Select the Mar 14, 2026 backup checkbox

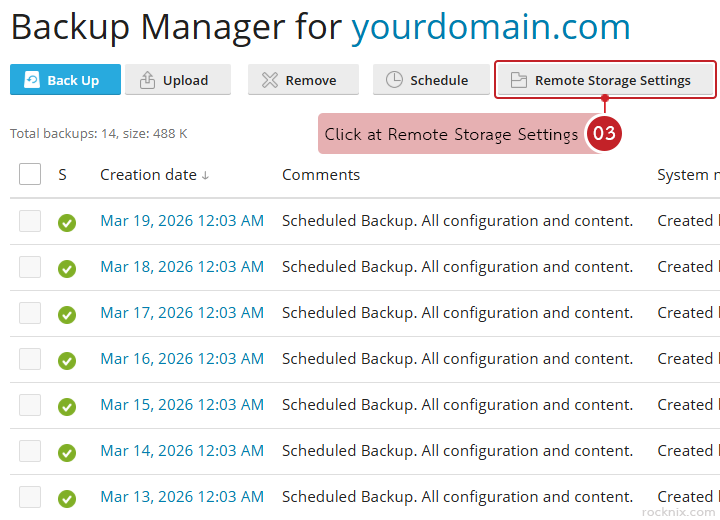[x=30, y=451]
